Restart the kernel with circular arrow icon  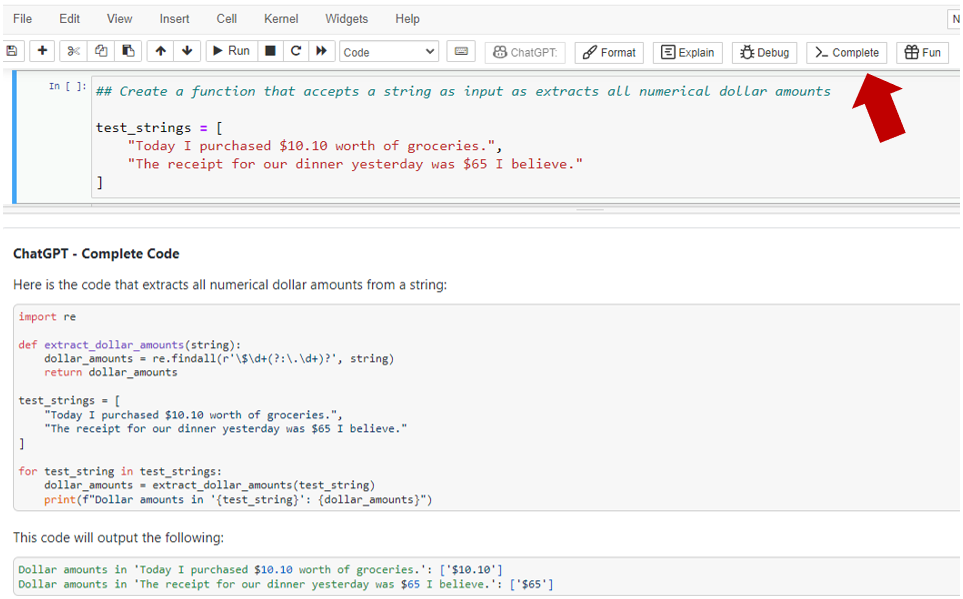tap(296, 51)
